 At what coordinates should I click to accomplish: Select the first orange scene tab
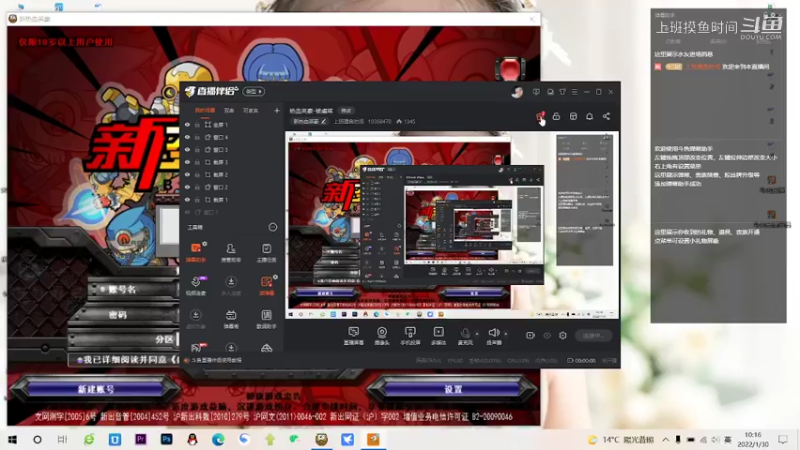click(x=205, y=110)
